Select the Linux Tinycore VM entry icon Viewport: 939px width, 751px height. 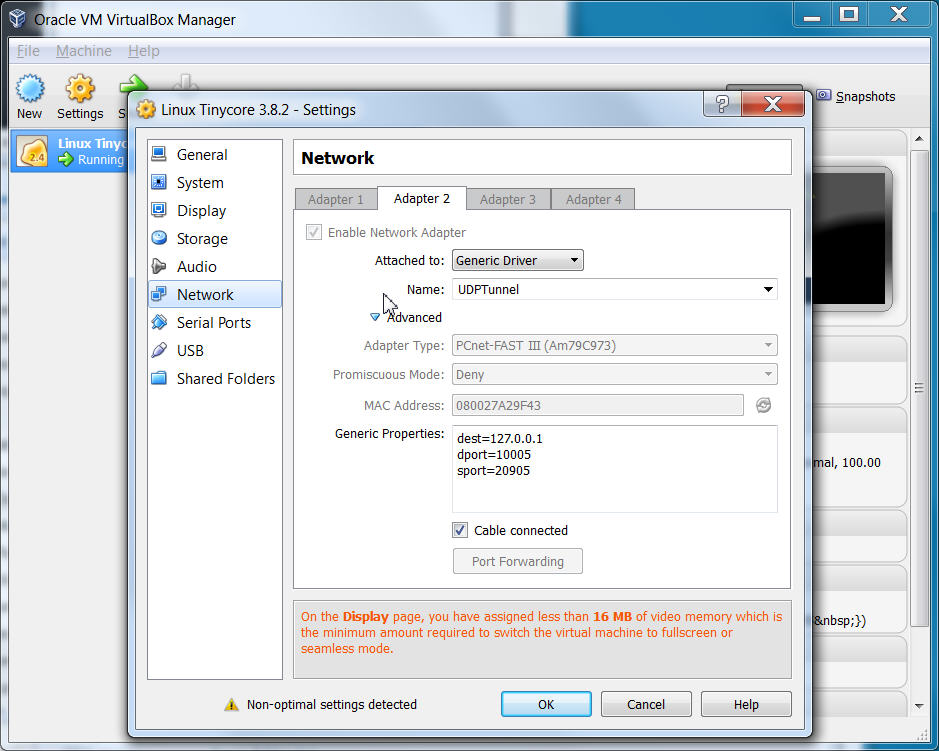click(x=32, y=151)
